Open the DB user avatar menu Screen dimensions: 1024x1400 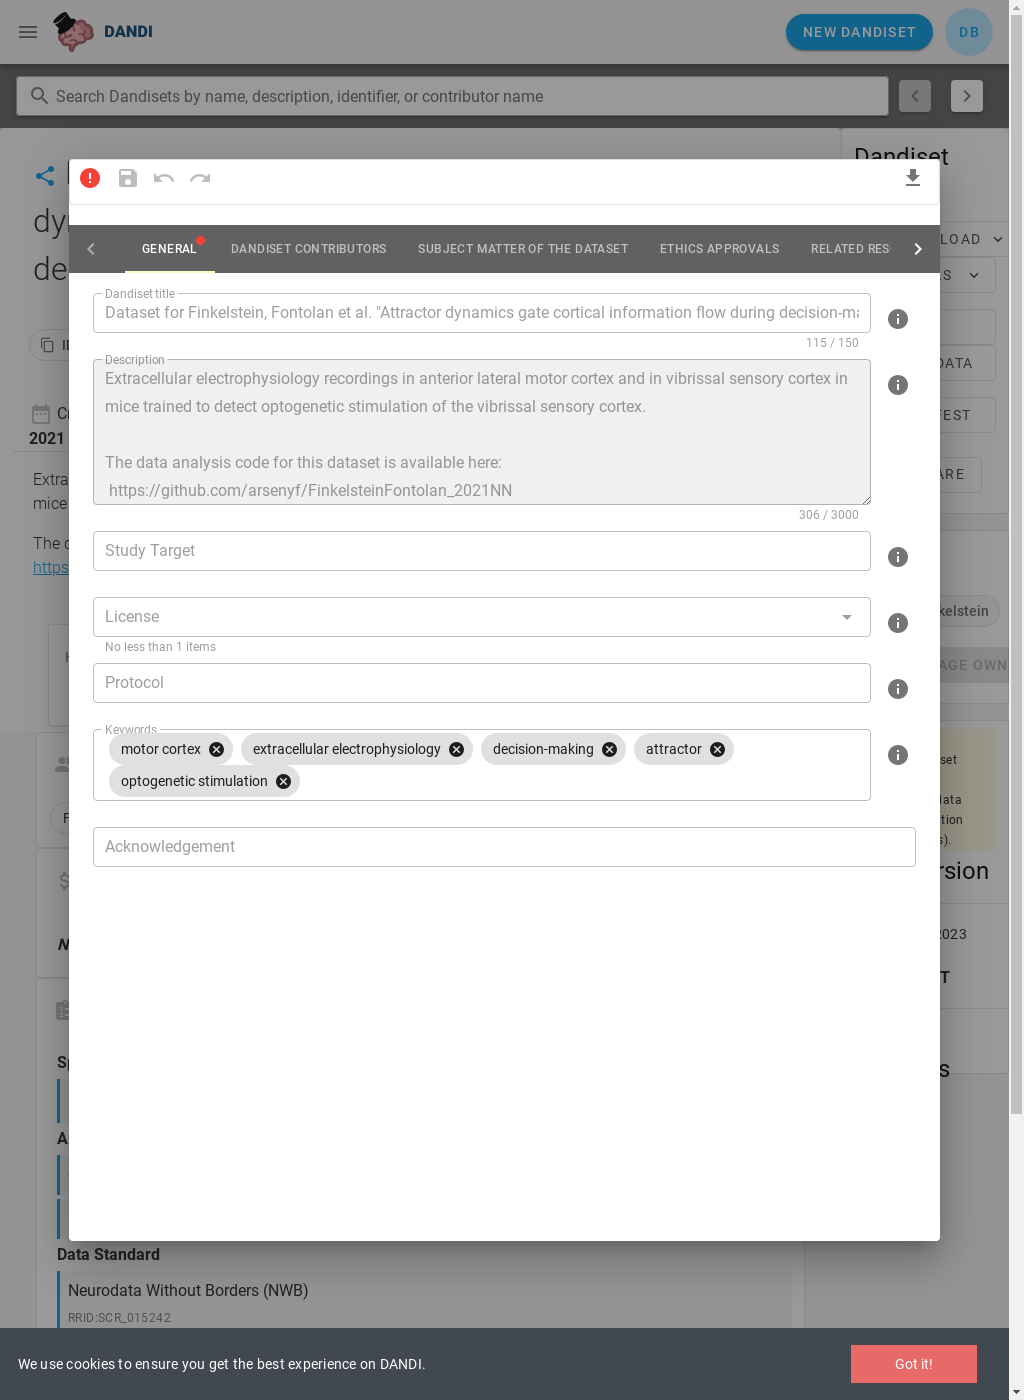tap(969, 32)
